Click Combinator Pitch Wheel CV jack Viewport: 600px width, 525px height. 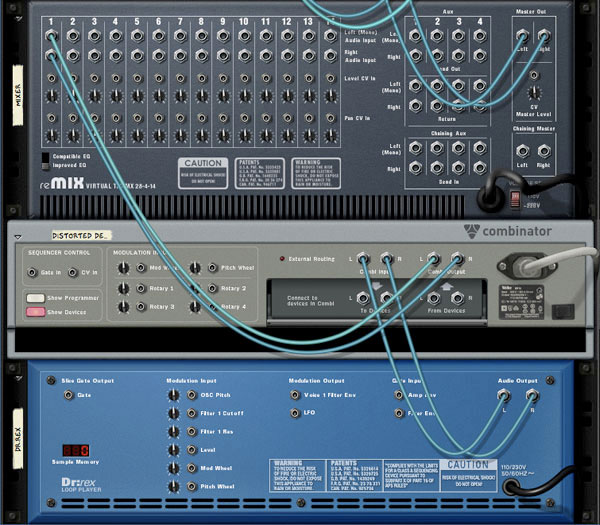(212, 267)
